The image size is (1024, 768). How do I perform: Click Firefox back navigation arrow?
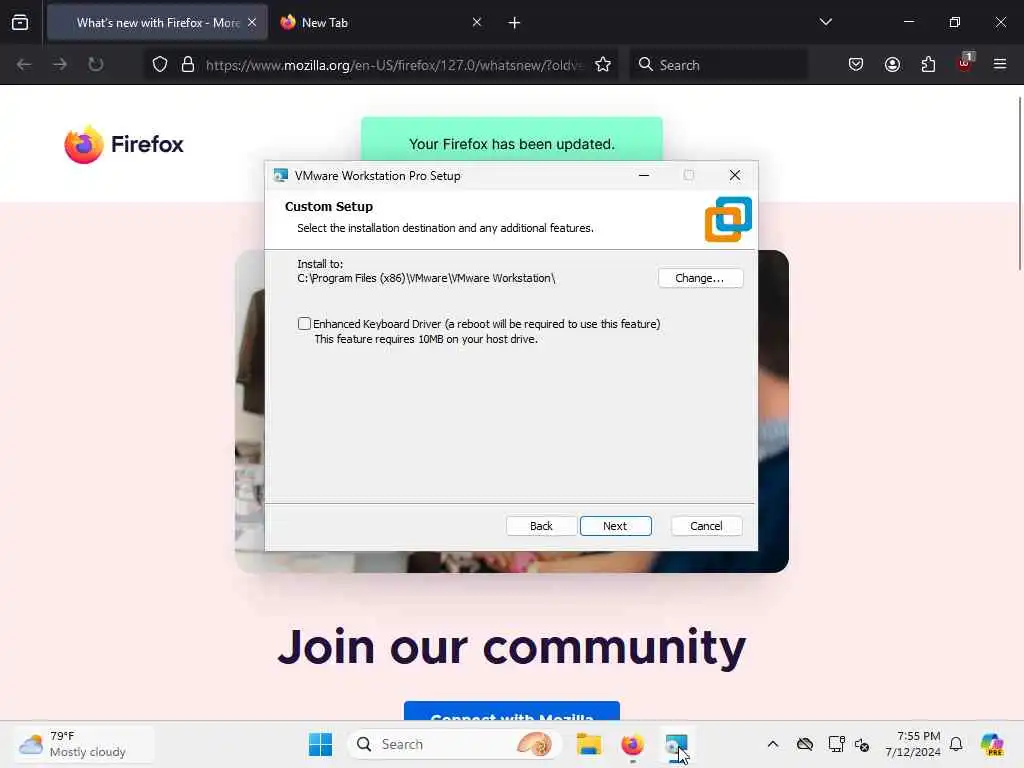[24, 65]
